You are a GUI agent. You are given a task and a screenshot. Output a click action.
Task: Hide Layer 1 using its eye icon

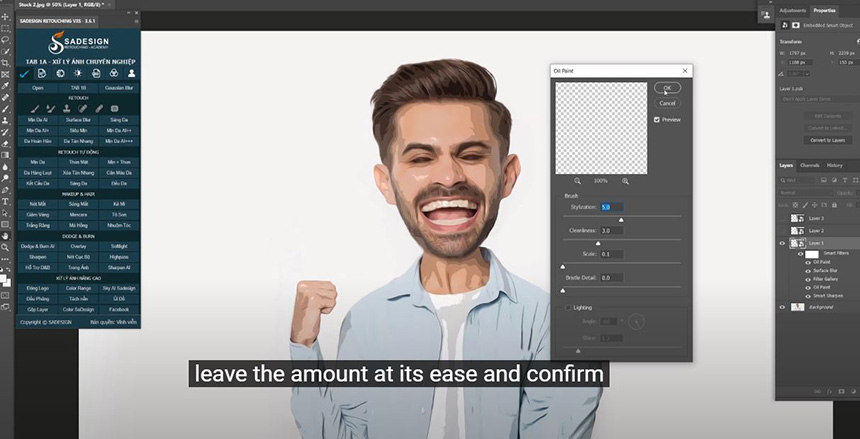[783, 243]
